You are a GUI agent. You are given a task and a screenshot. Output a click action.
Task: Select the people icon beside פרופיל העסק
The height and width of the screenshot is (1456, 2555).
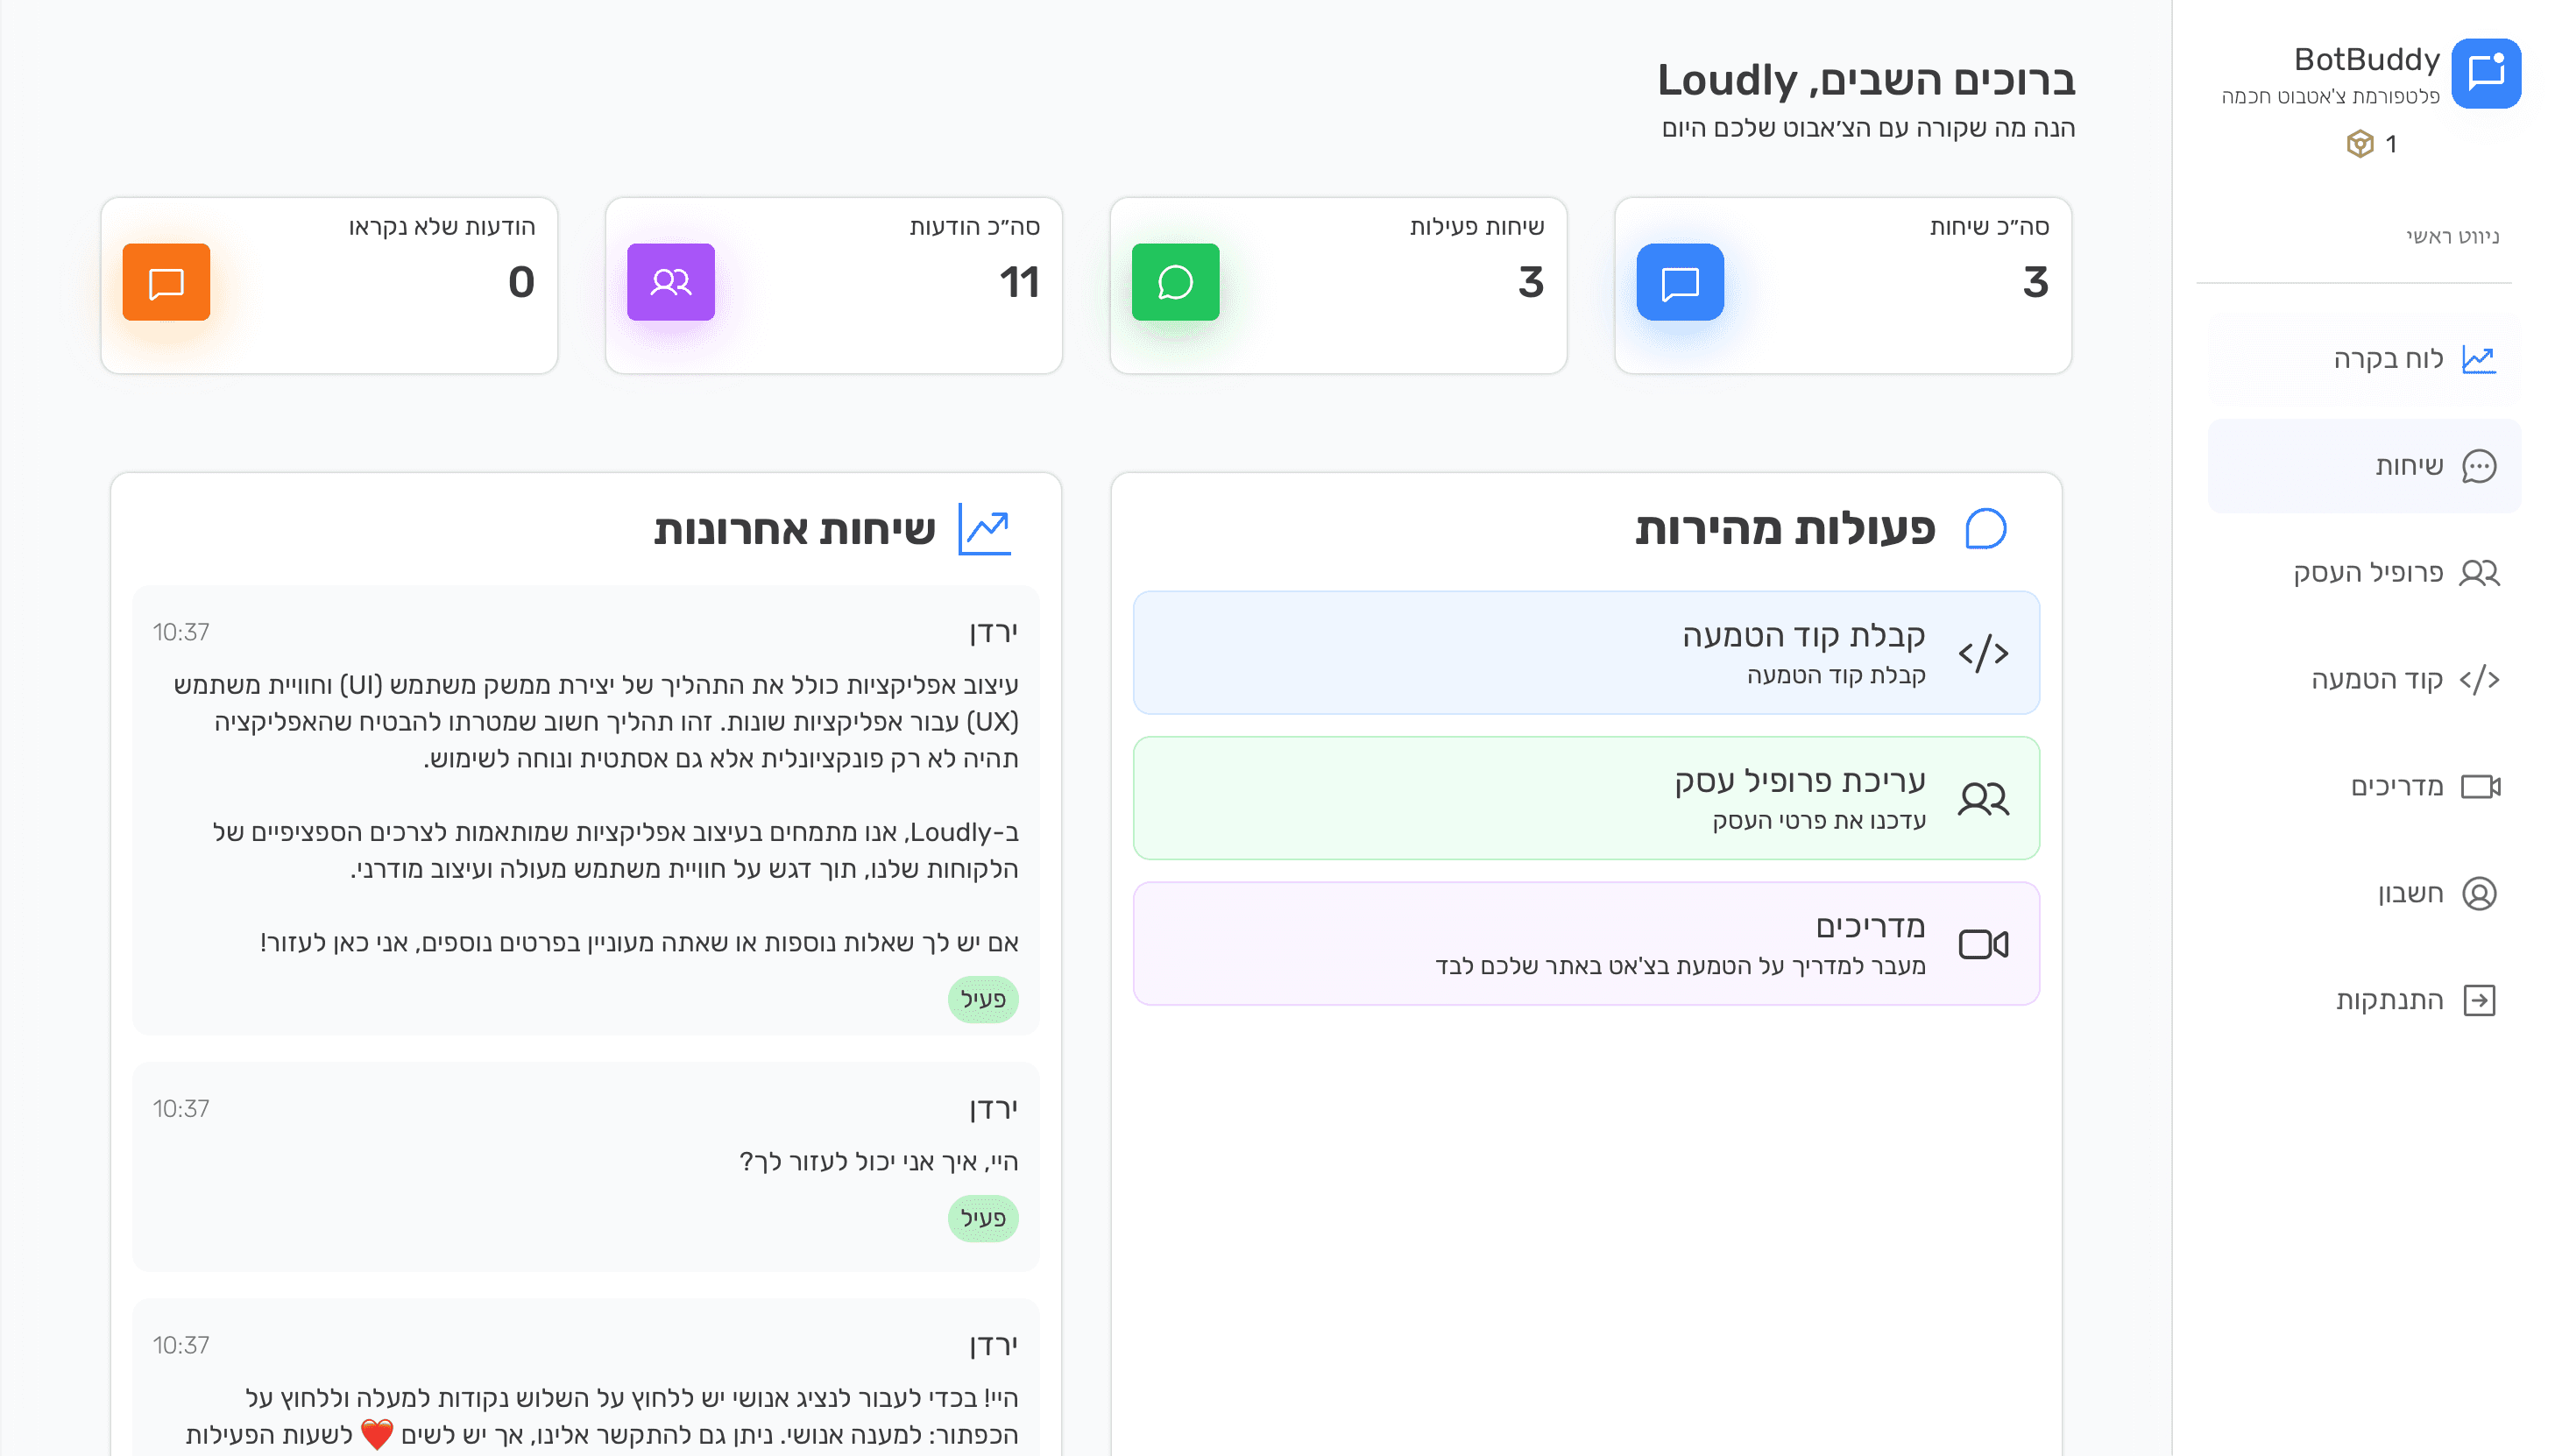[x=2478, y=573]
